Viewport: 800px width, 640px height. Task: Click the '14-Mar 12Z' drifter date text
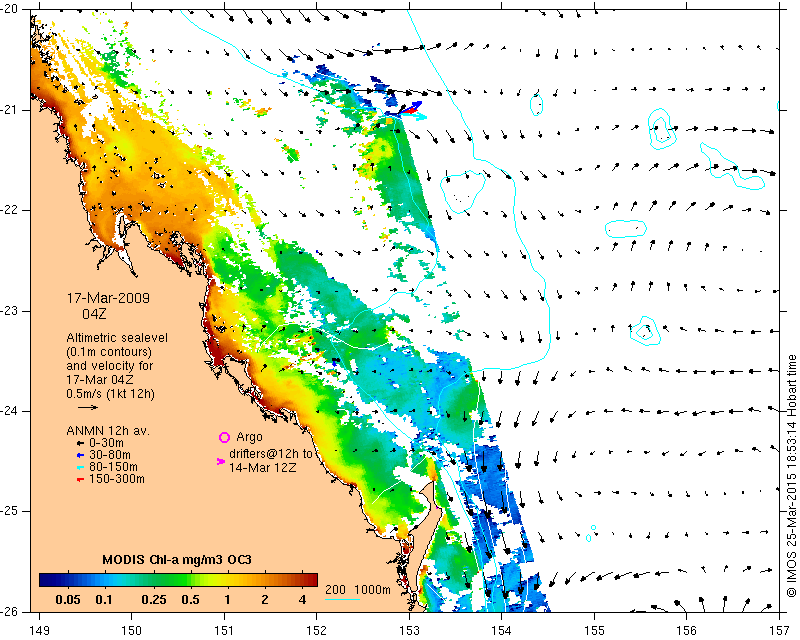click(262, 467)
